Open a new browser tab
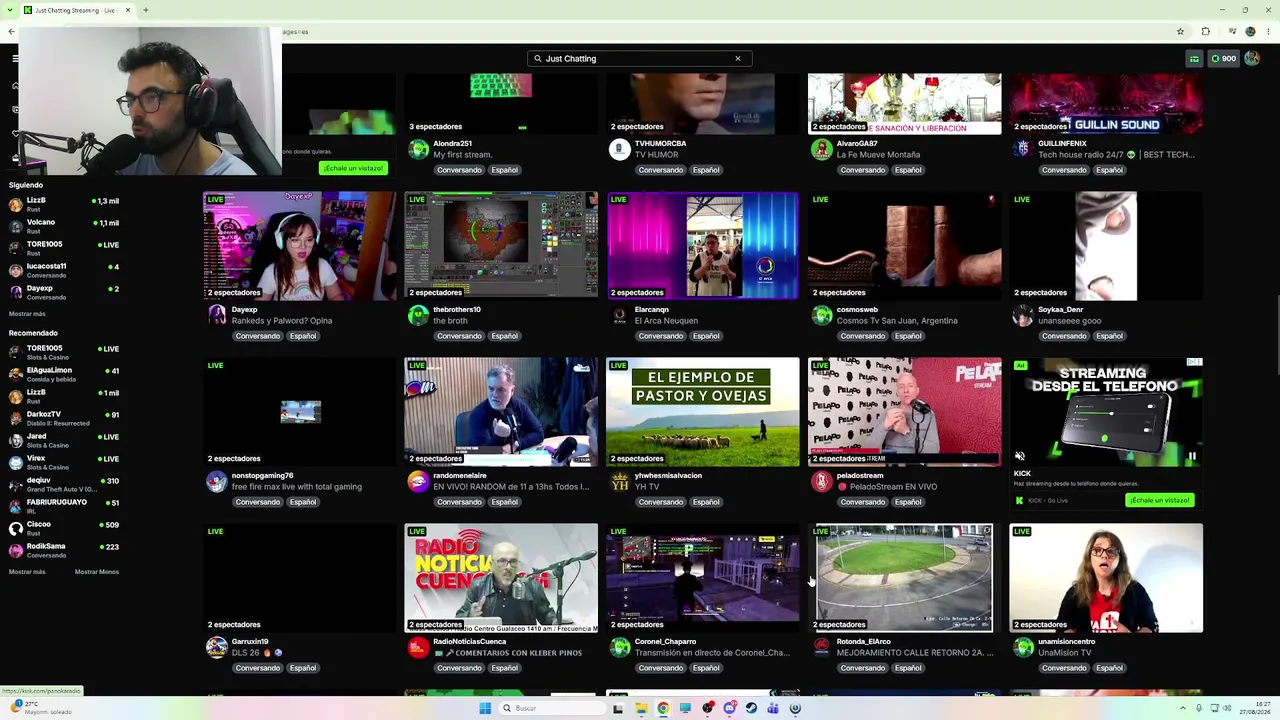The width and height of the screenshot is (1280, 720). pyautogui.click(x=145, y=10)
